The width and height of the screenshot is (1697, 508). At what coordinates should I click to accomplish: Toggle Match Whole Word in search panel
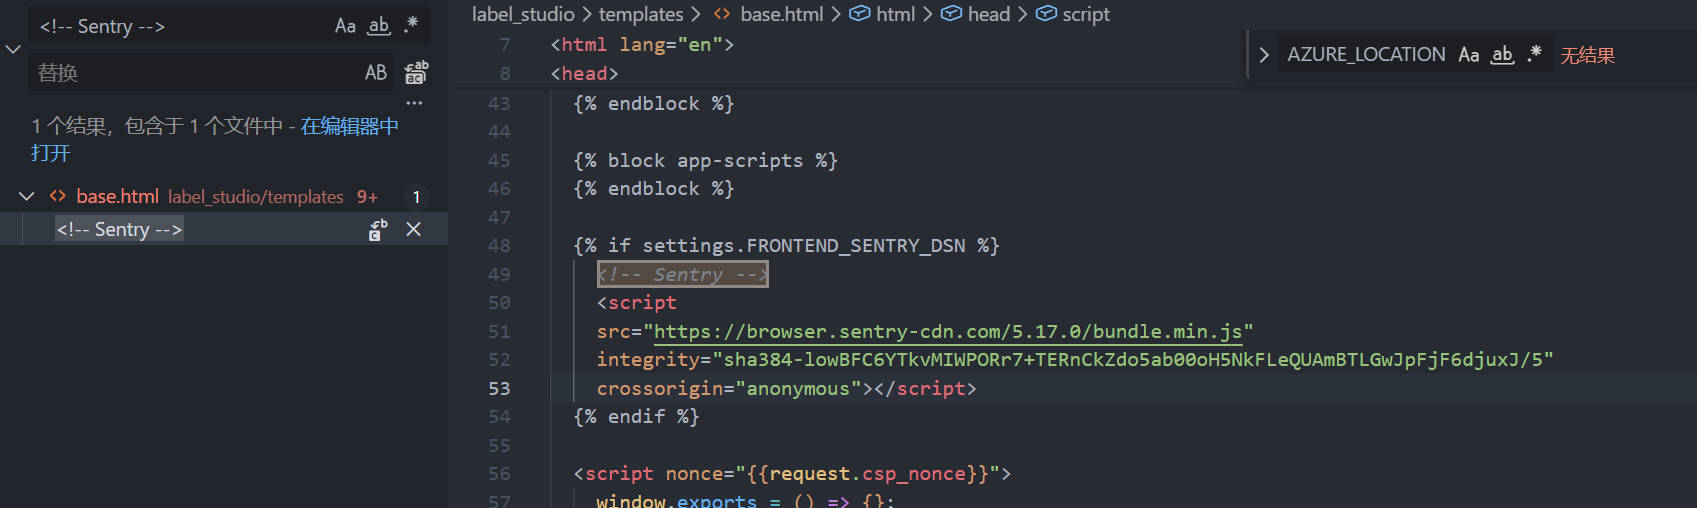[x=378, y=26]
